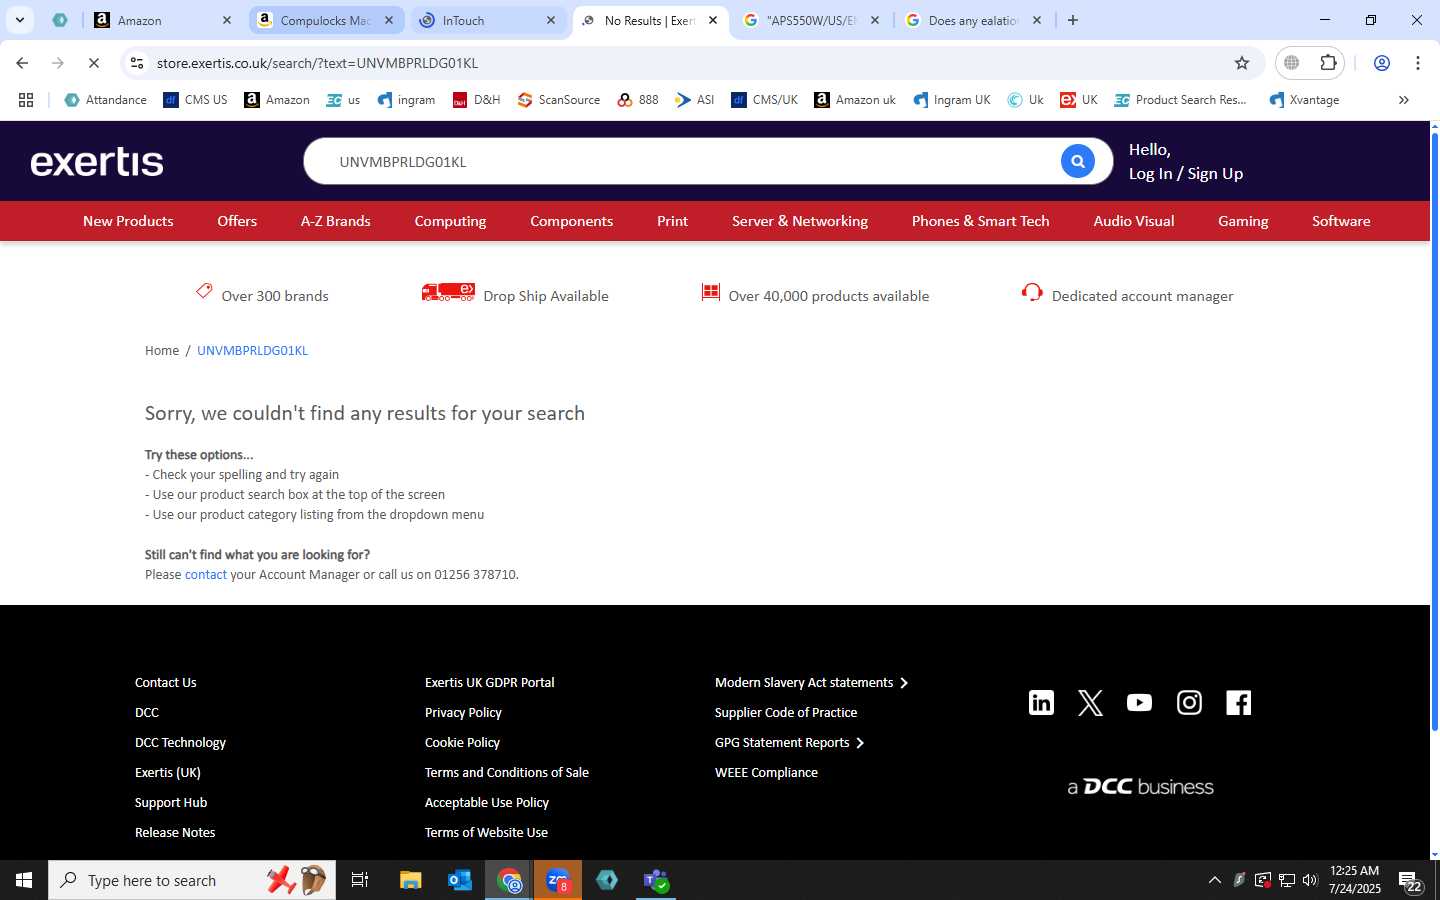Open the Attandance bookmark

[105, 100]
